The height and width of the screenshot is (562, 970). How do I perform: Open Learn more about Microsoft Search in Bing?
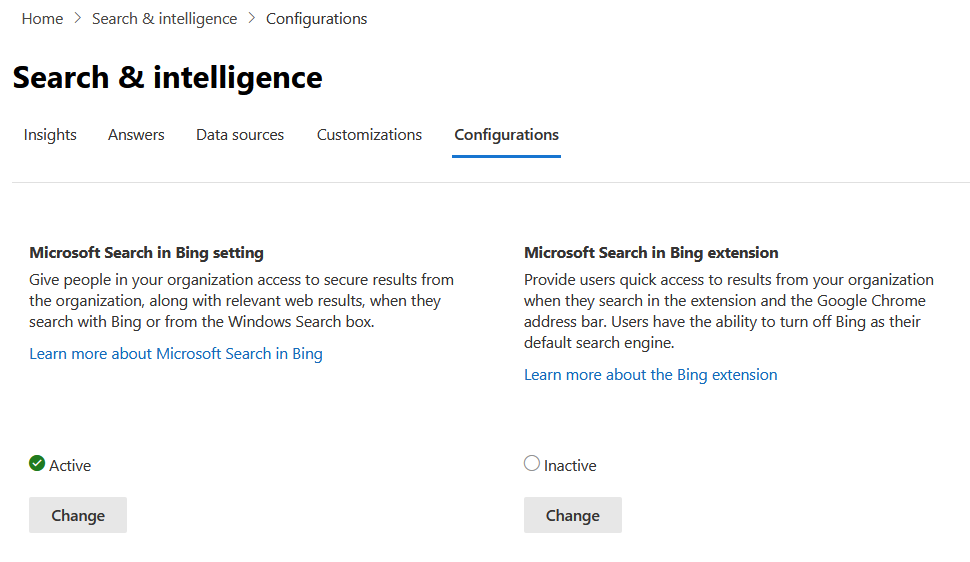[176, 353]
